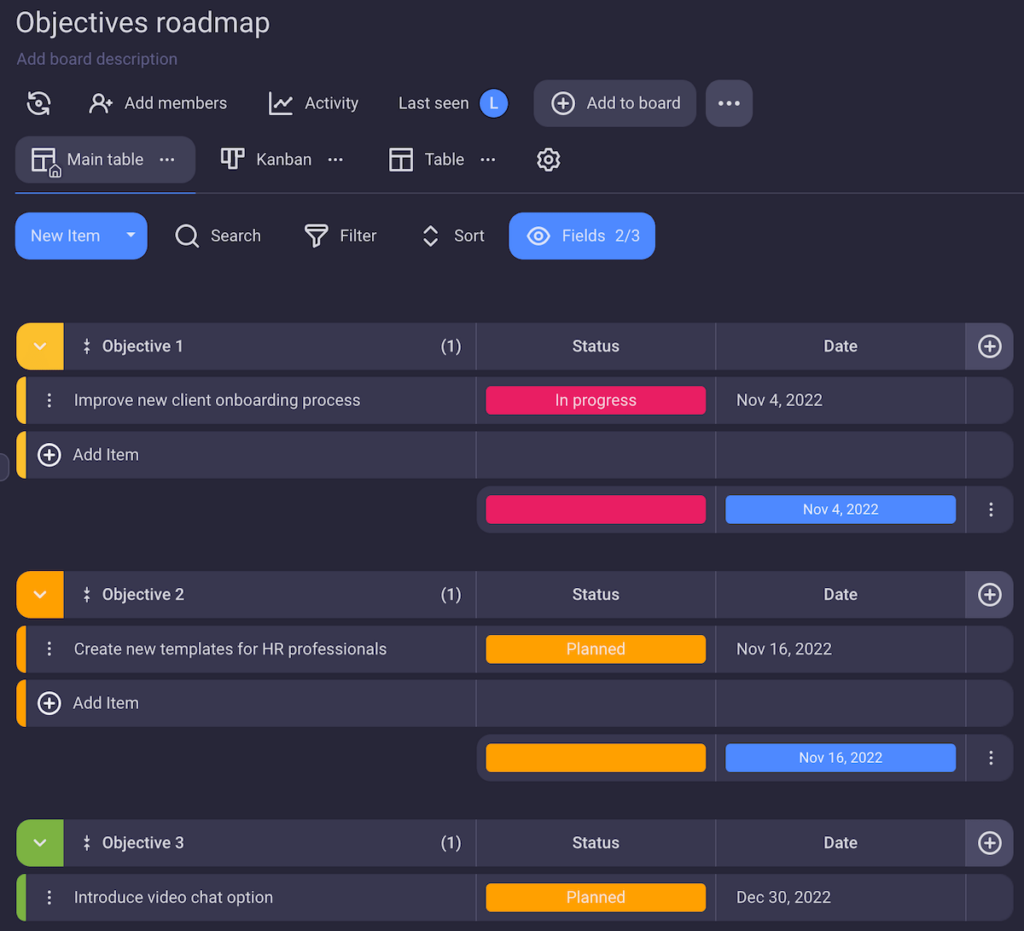The height and width of the screenshot is (931, 1024).
Task: Click the Sort arrows option
Action: pos(431,236)
